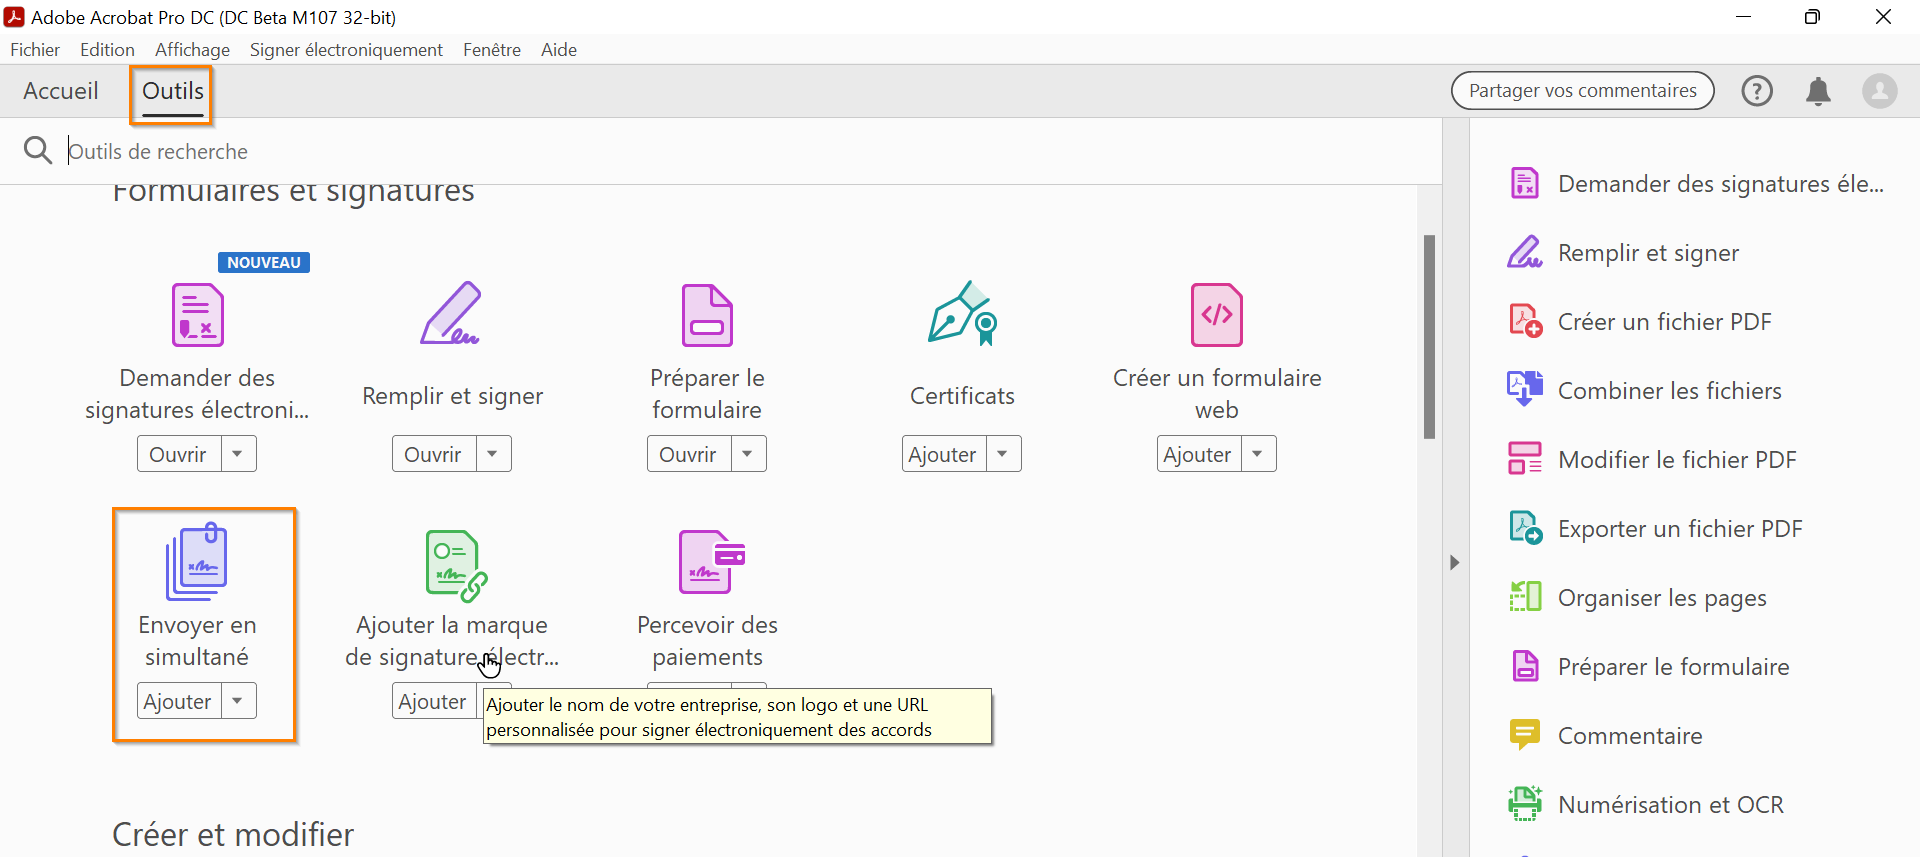Viewport: 1920px width, 857px height.
Task: Click the Modifier le fichier PDF label
Action: [1677, 460]
